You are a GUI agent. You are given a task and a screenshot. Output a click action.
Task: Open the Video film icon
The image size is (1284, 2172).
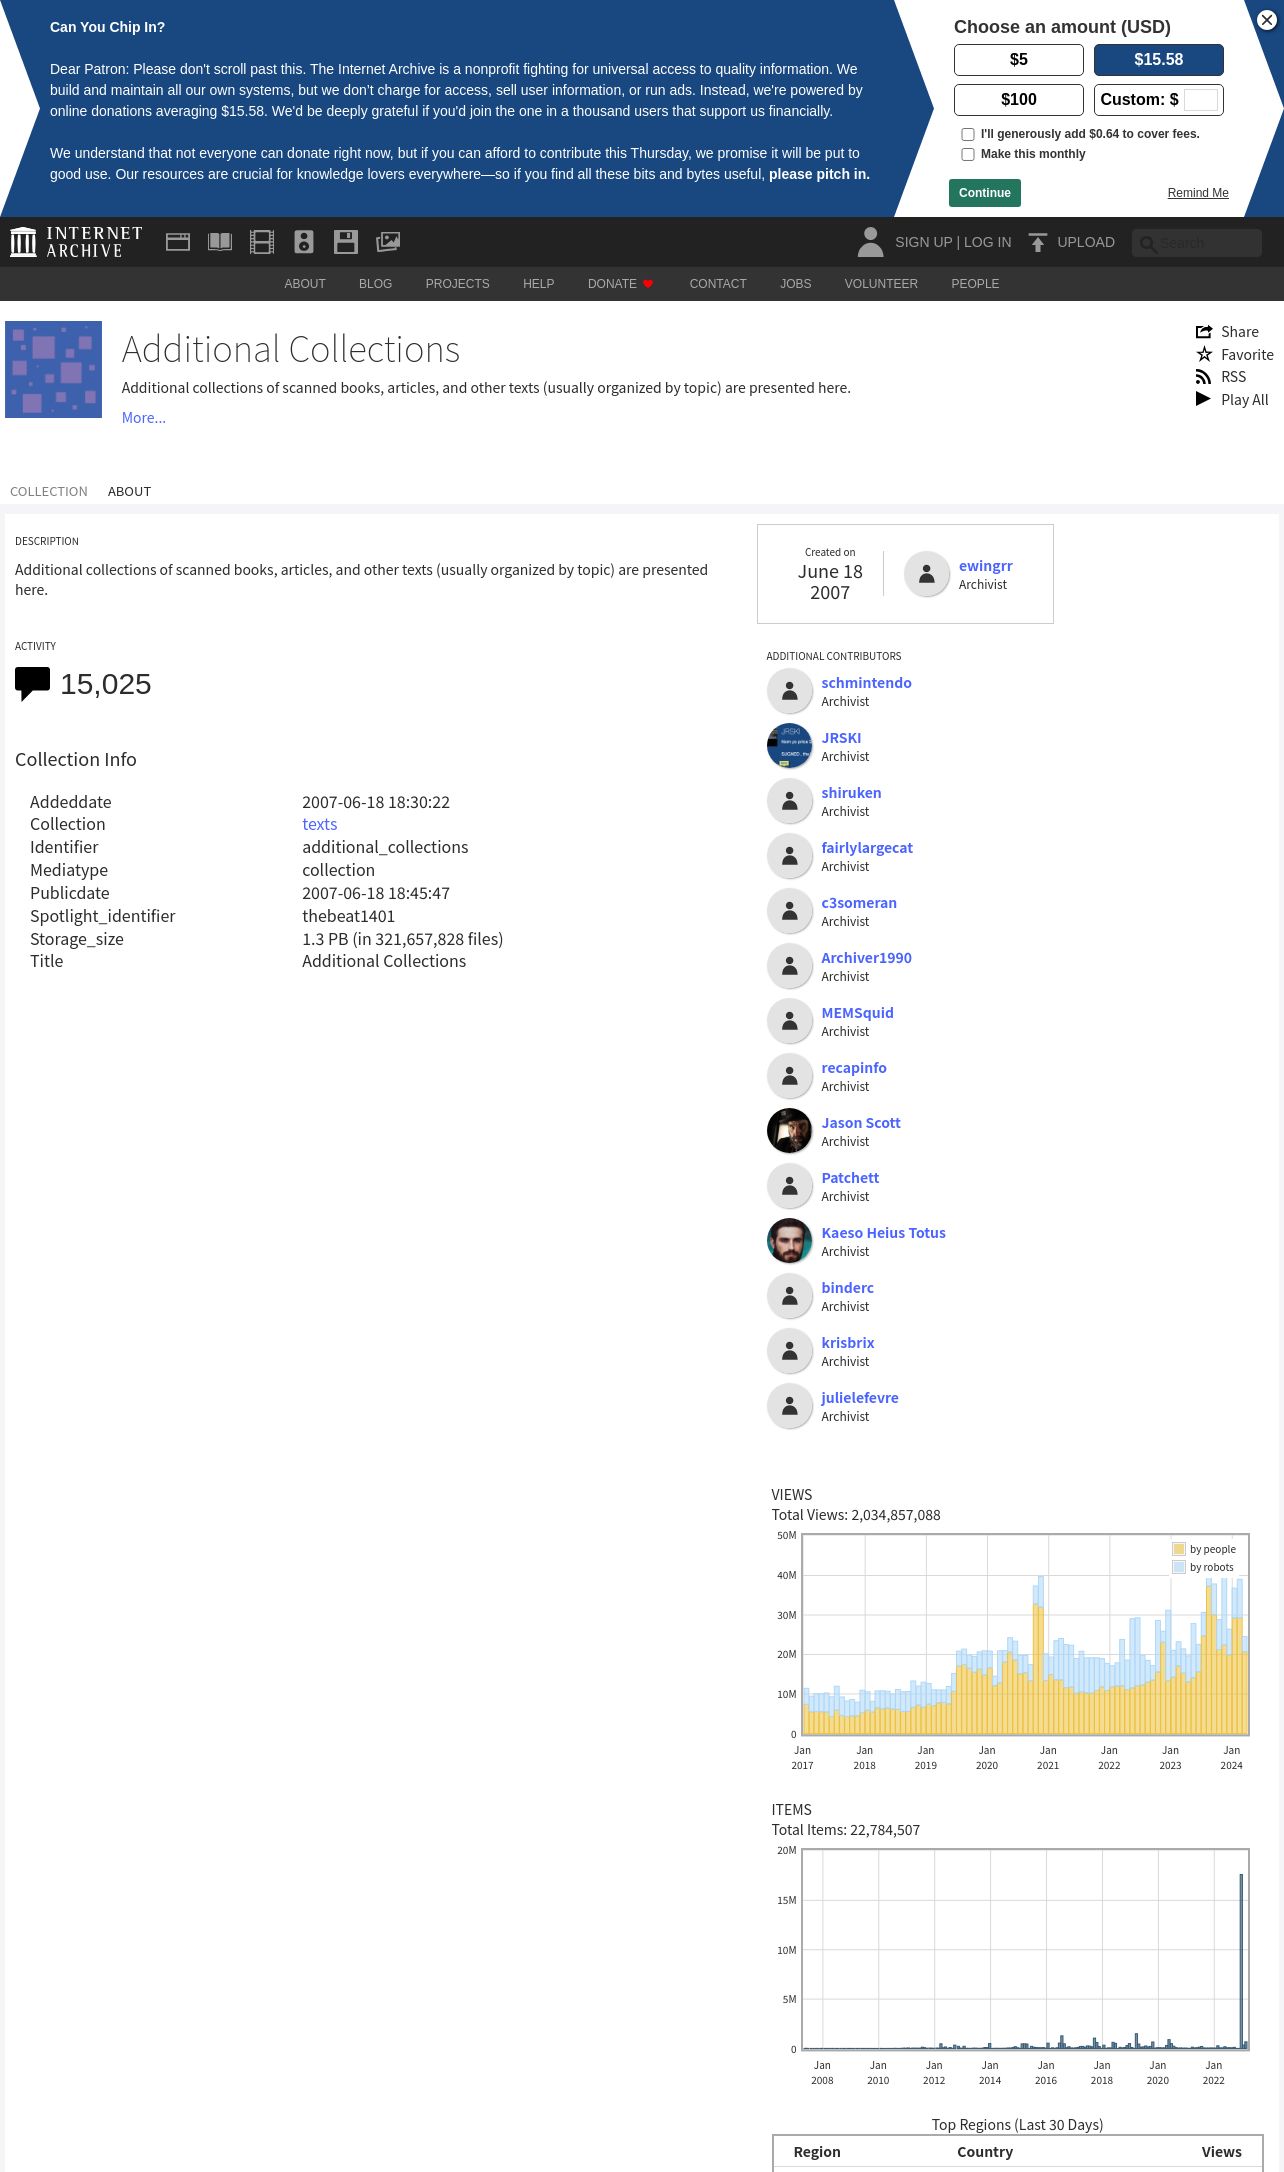[x=262, y=242]
